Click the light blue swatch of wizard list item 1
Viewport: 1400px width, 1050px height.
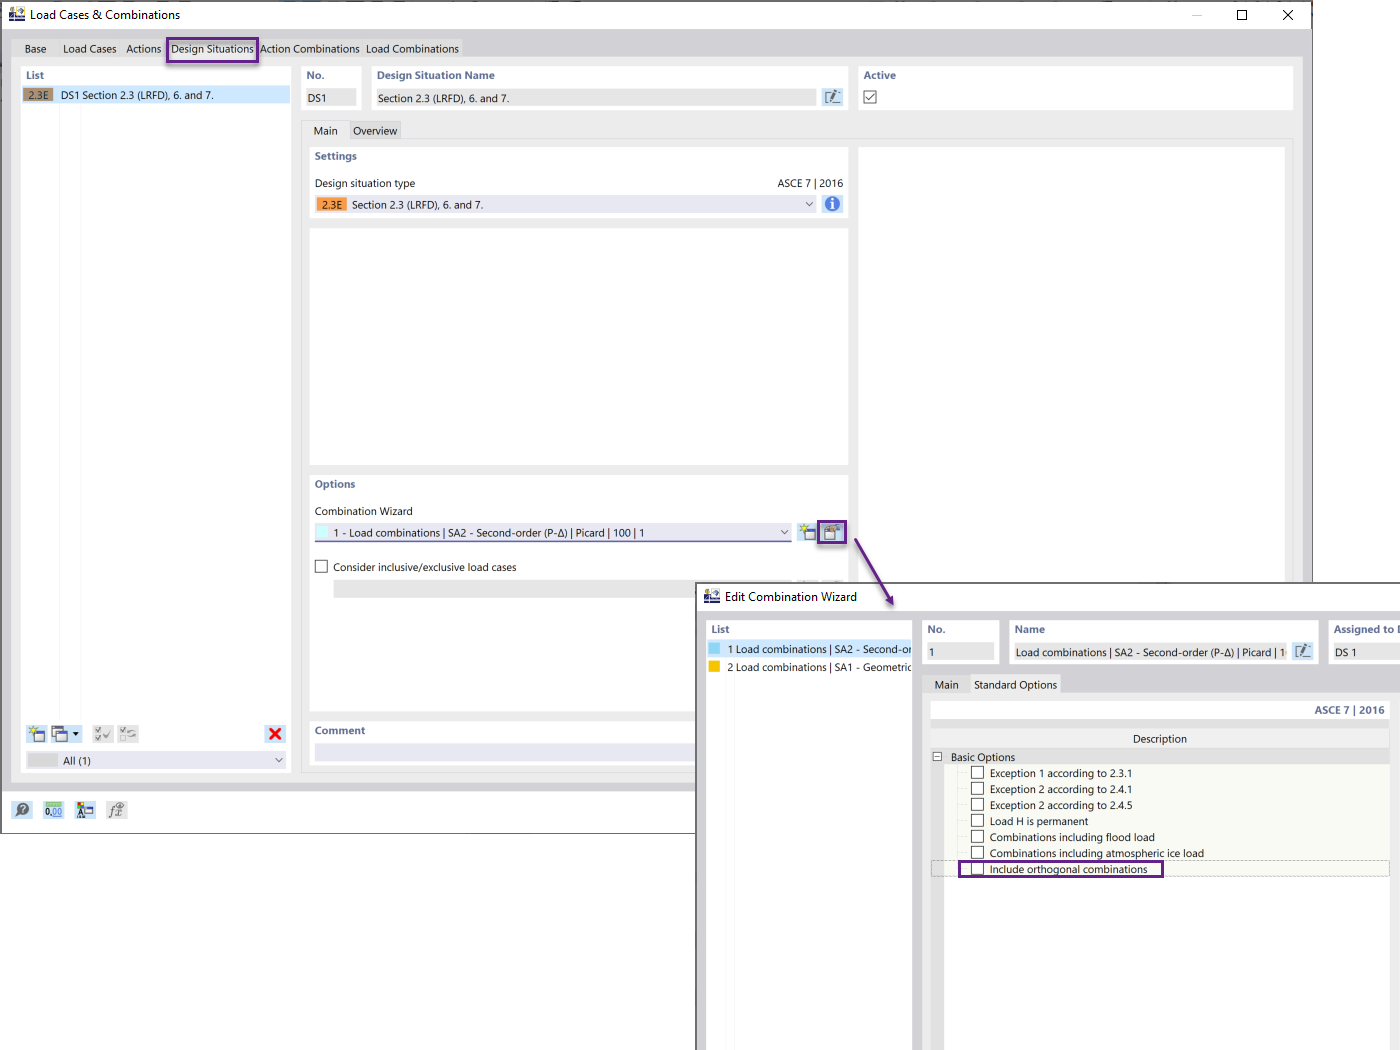(x=714, y=648)
